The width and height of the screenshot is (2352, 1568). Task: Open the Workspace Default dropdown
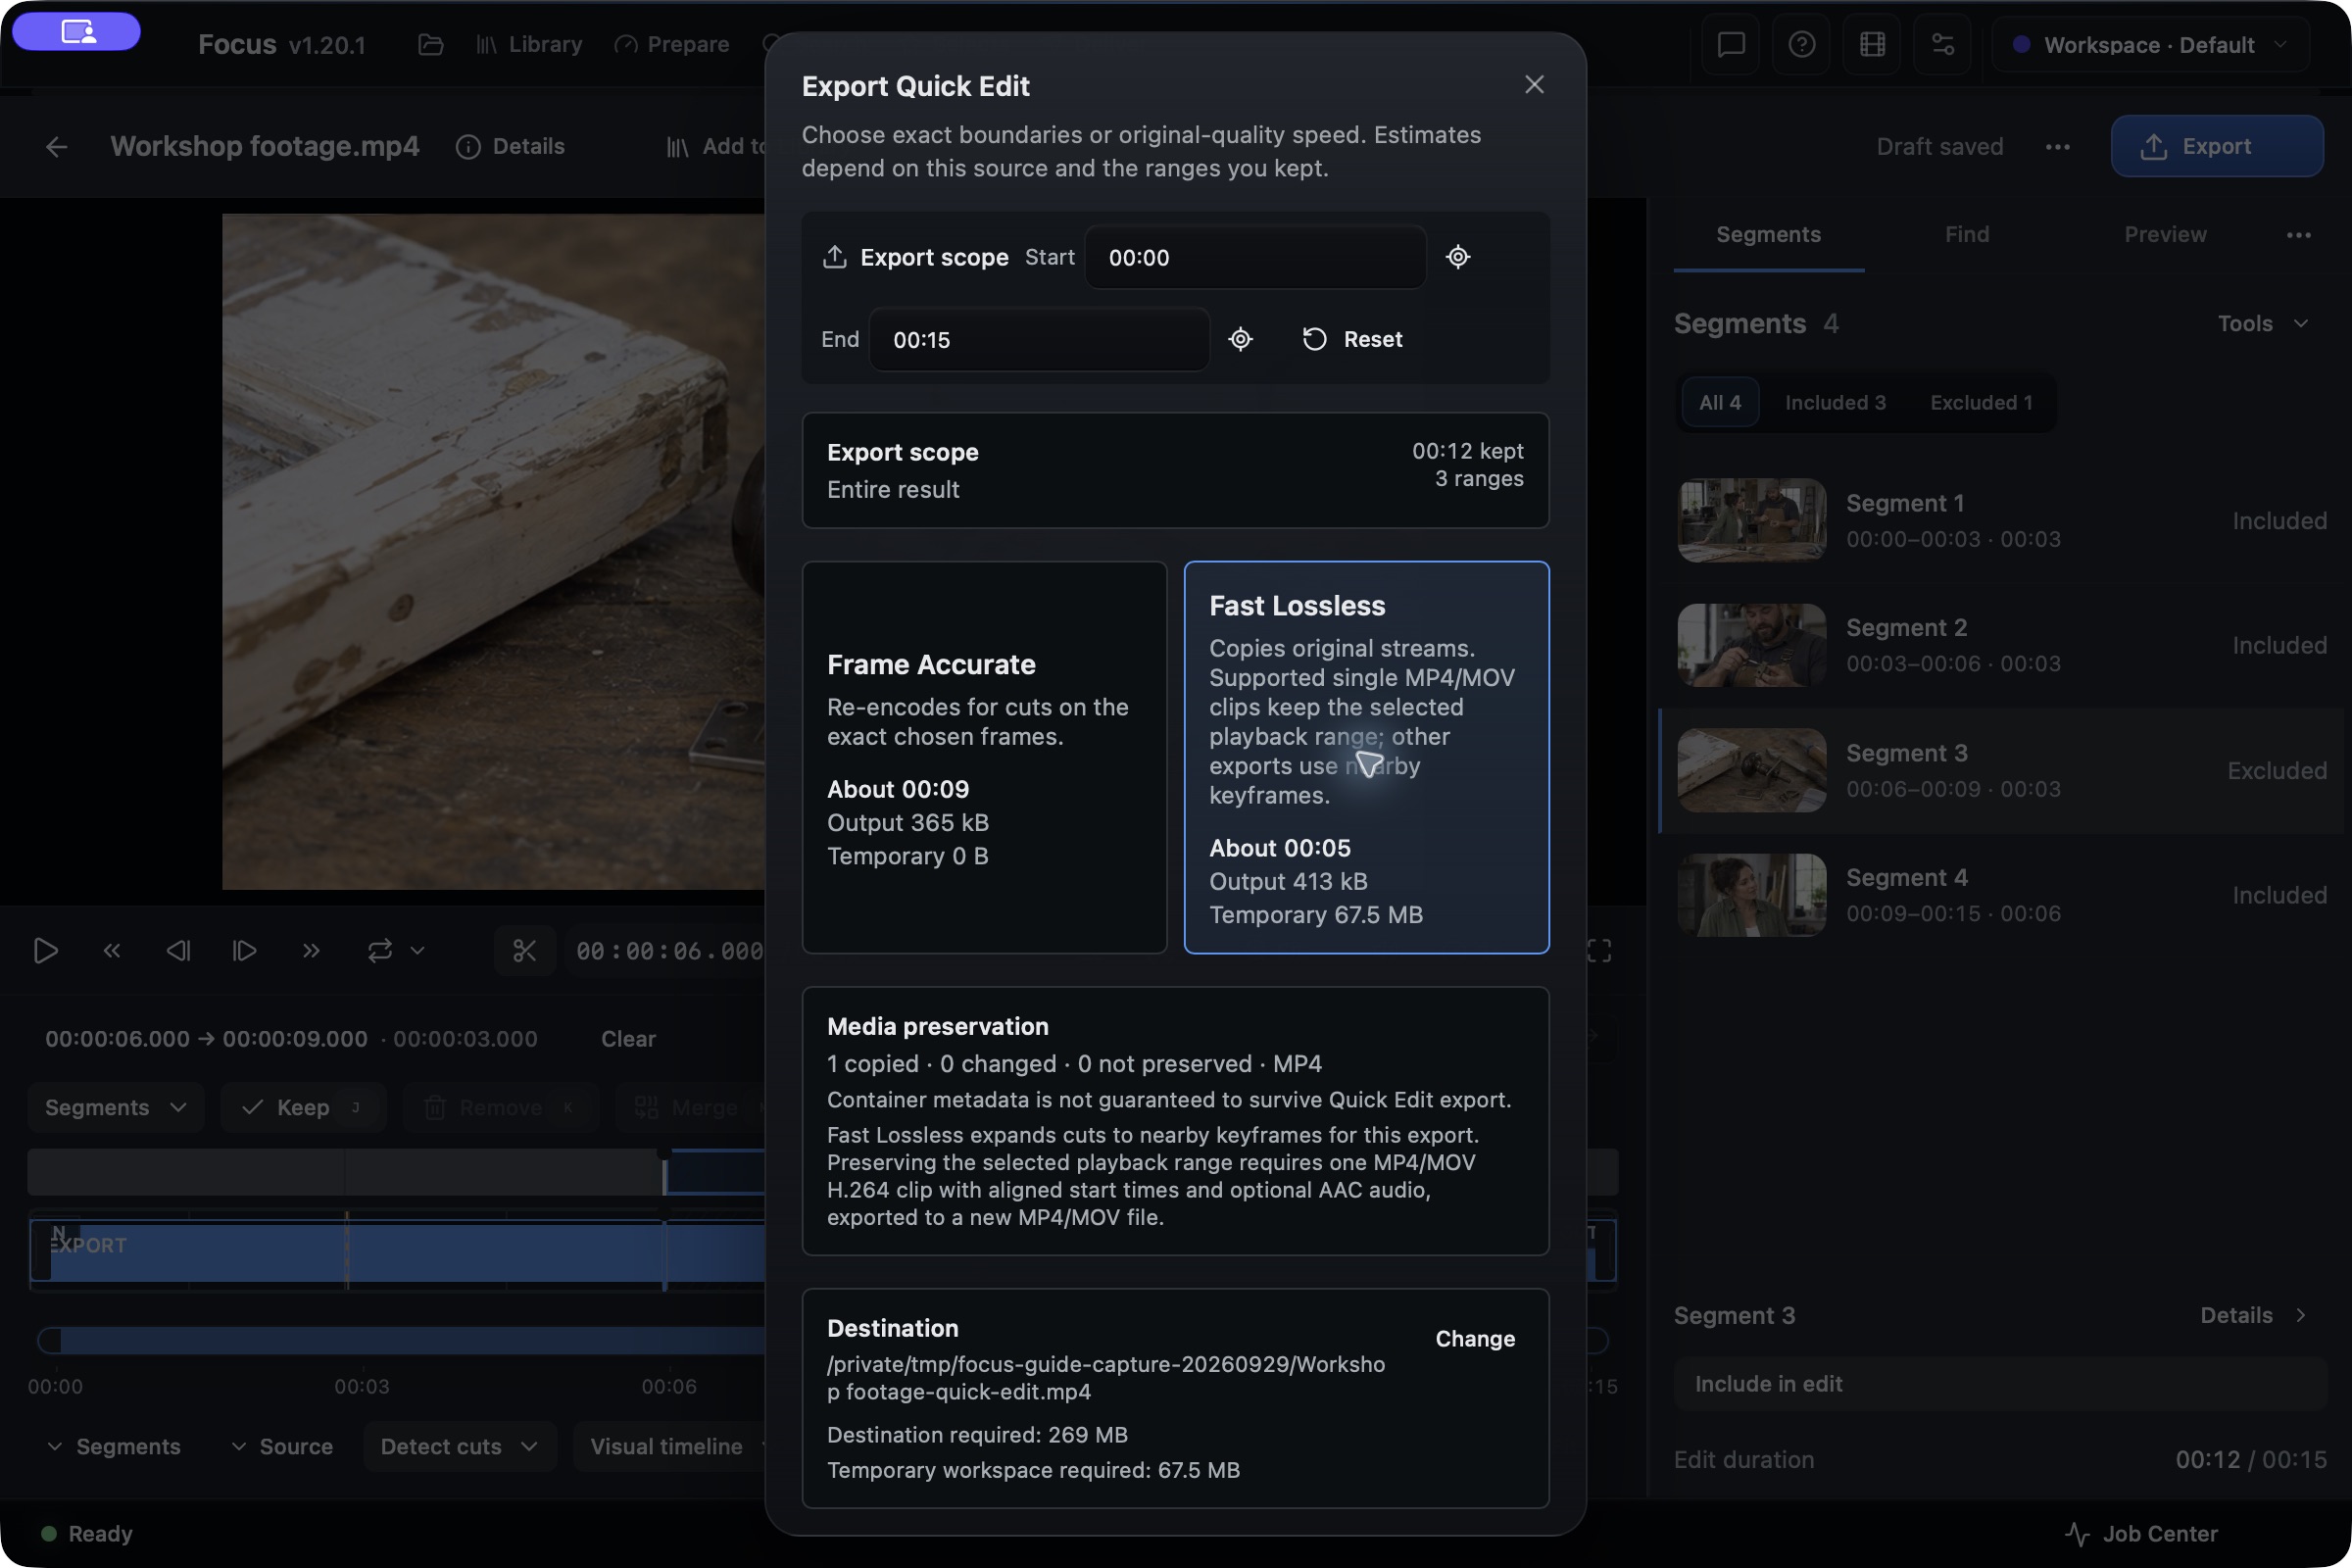[x=2150, y=45]
